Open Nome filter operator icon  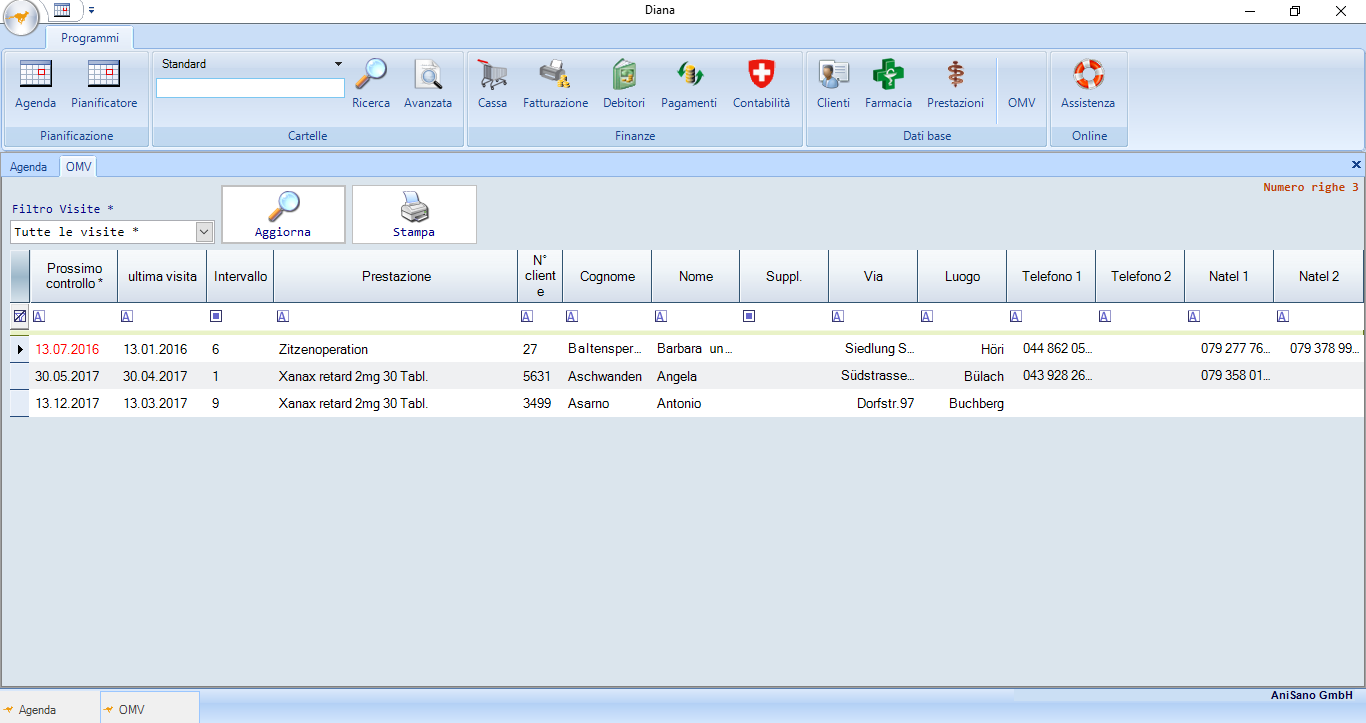click(661, 316)
